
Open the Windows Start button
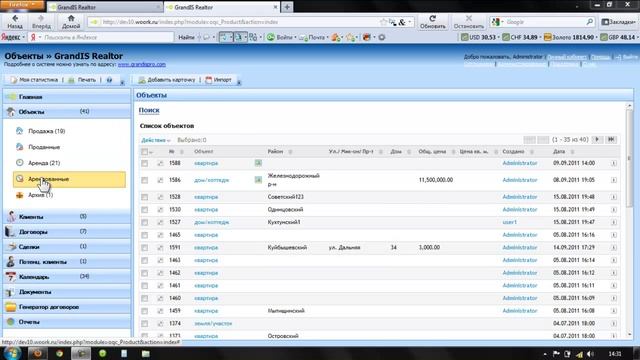12,353
